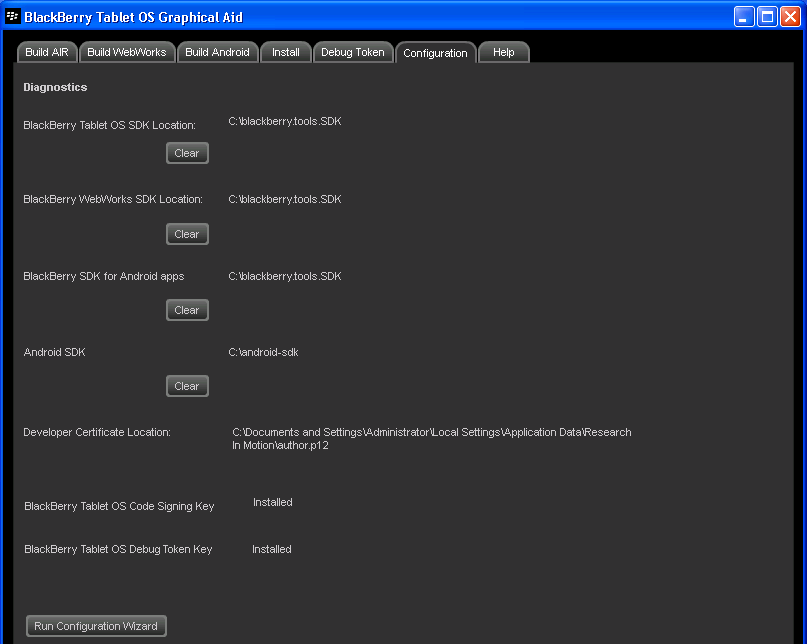
Task: Open the Build WebWorks tab
Action: (x=127, y=52)
